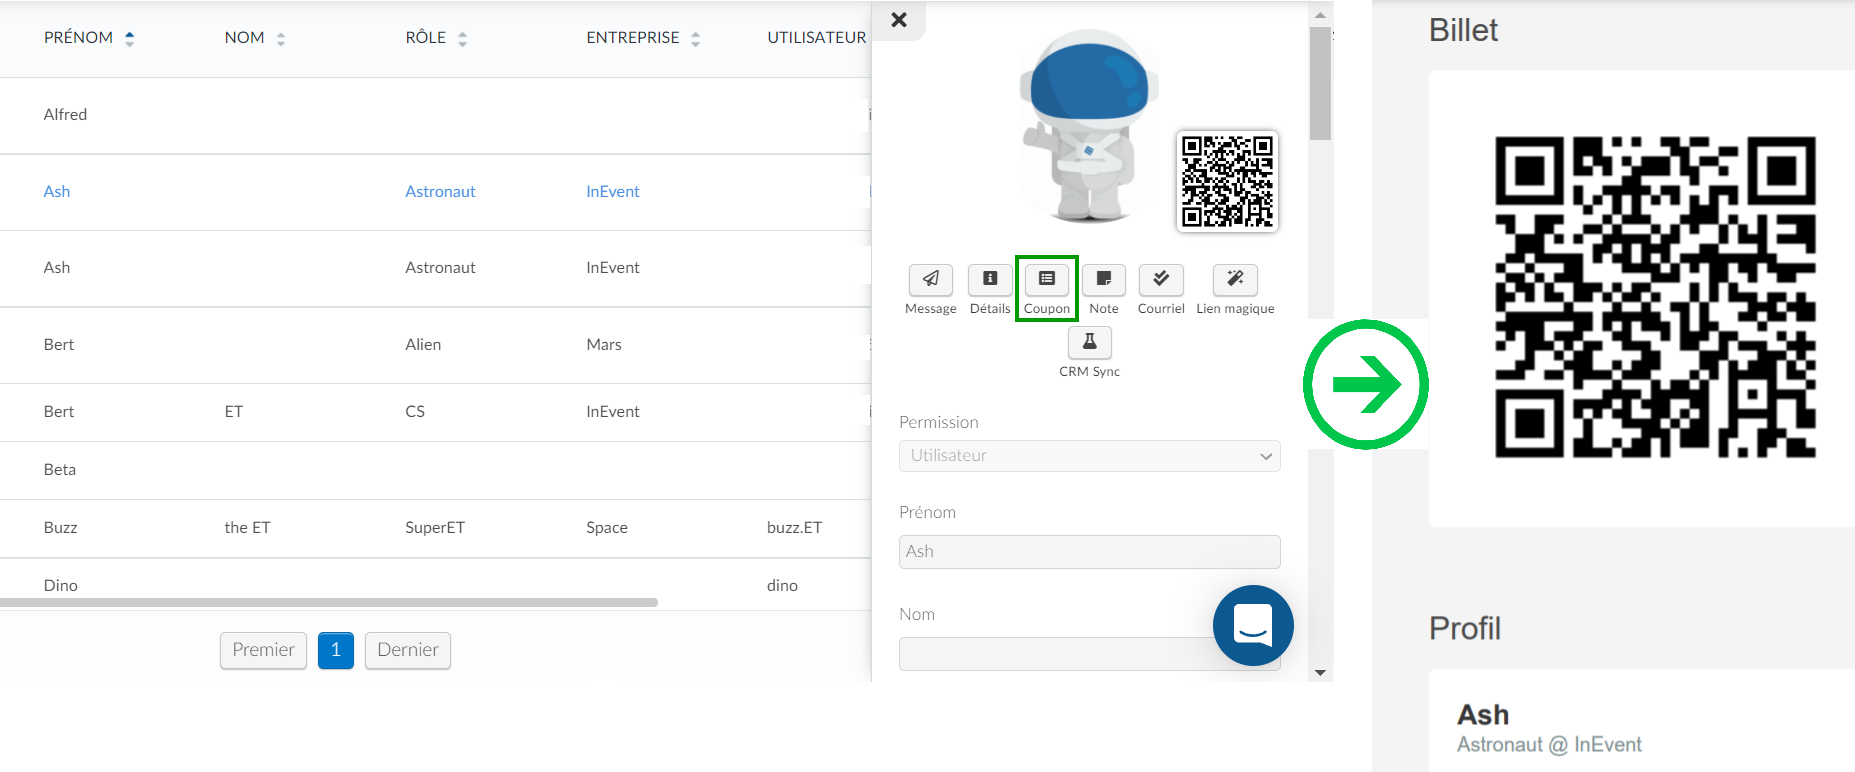Image resolution: width=1855 pixels, height=772 pixels.
Task: Select the Dino row
Action: click(x=435, y=584)
